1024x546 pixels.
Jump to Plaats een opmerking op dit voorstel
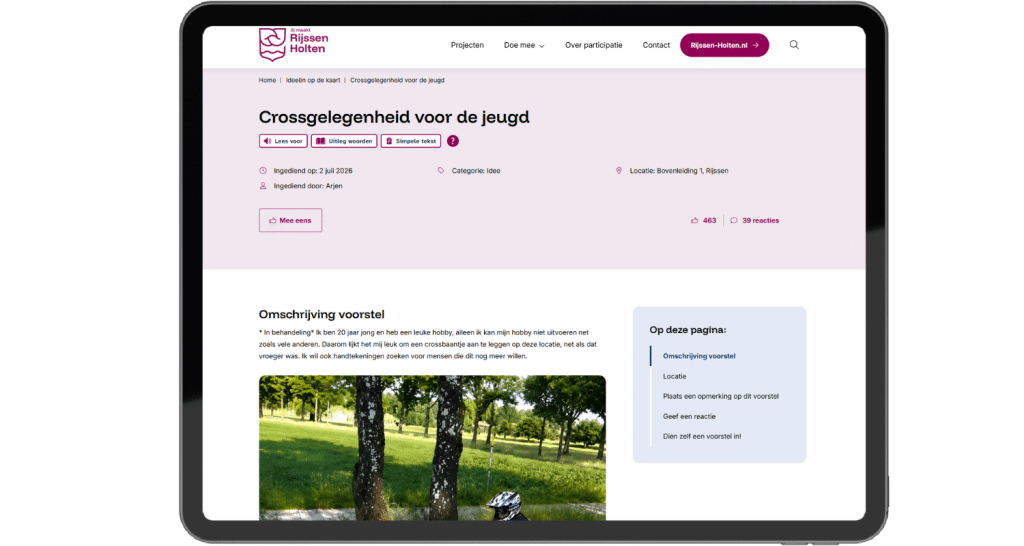(x=720, y=396)
